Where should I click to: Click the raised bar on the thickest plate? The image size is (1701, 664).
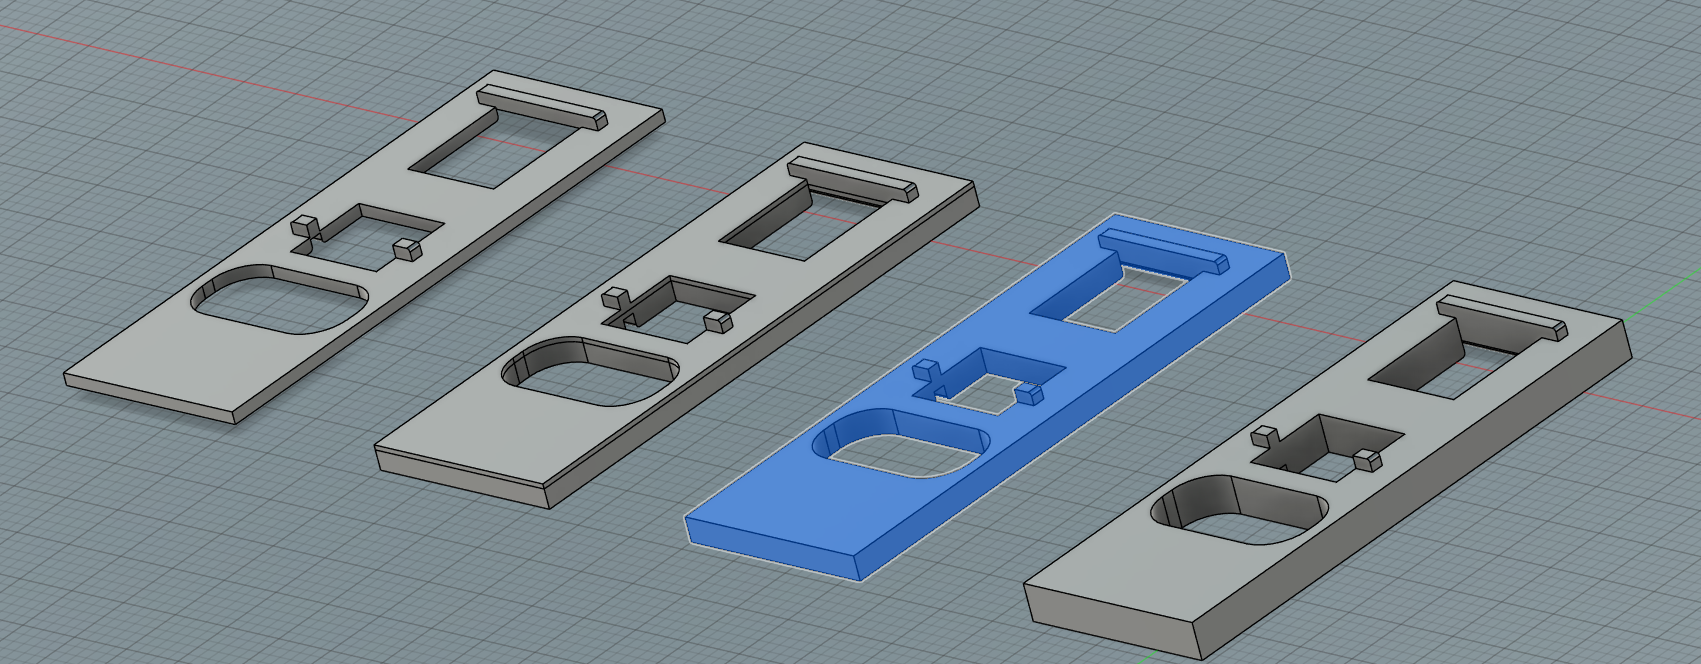point(1502,317)
